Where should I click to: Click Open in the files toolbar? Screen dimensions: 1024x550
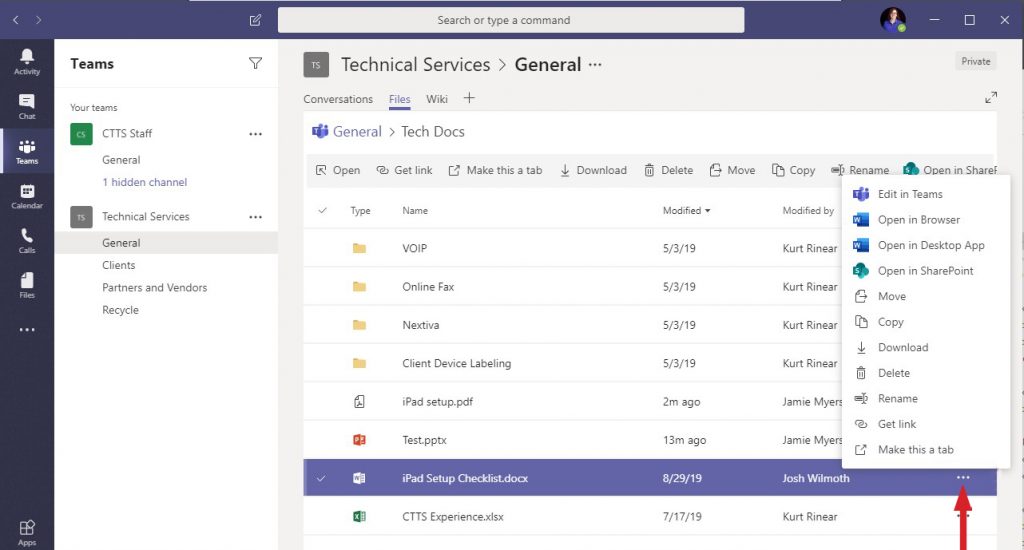coord(338,170)
